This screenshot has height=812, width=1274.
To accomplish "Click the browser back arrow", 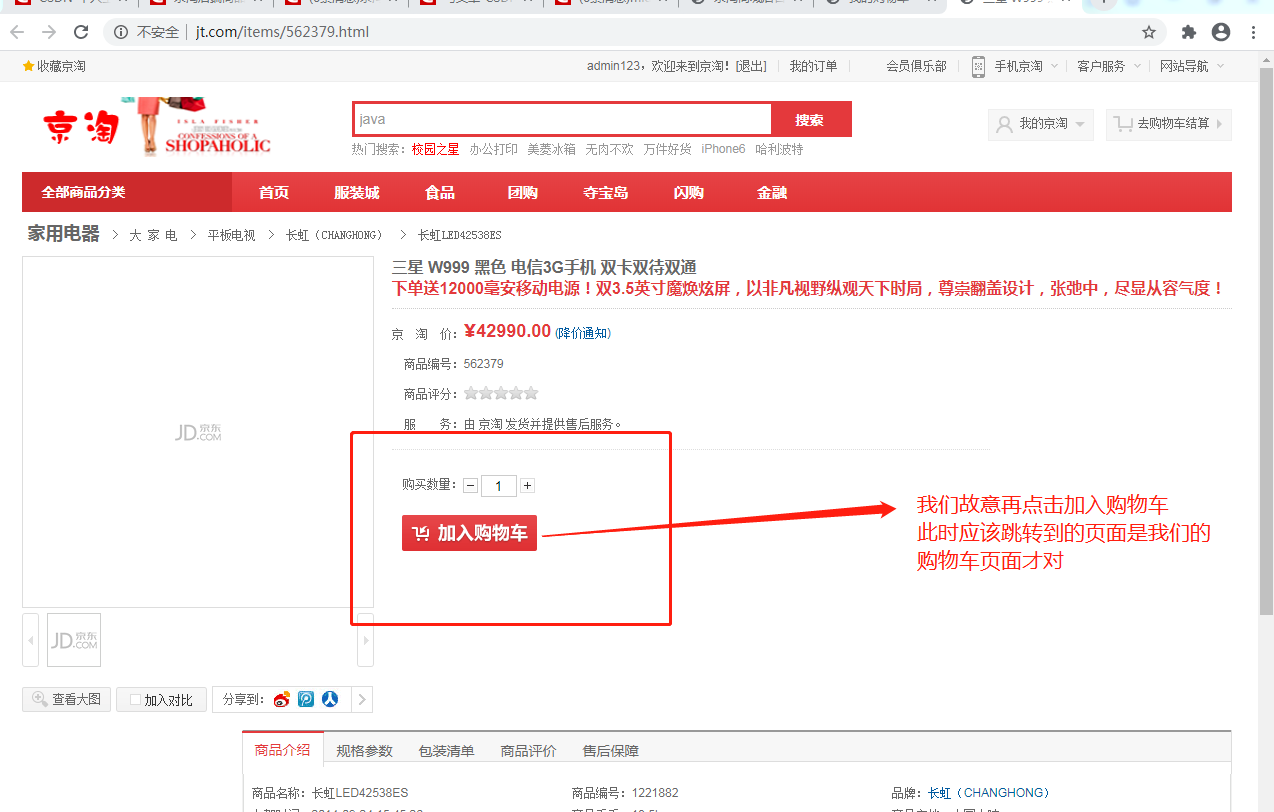I will pos(17,32).
